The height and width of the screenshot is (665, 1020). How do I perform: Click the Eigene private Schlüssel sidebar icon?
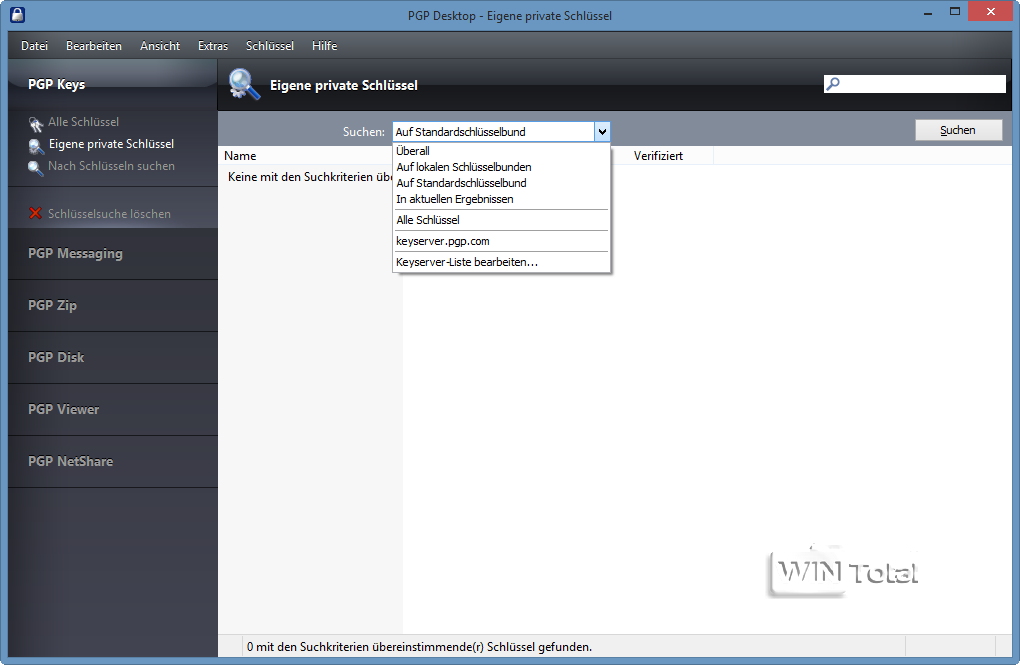point(36,146)
